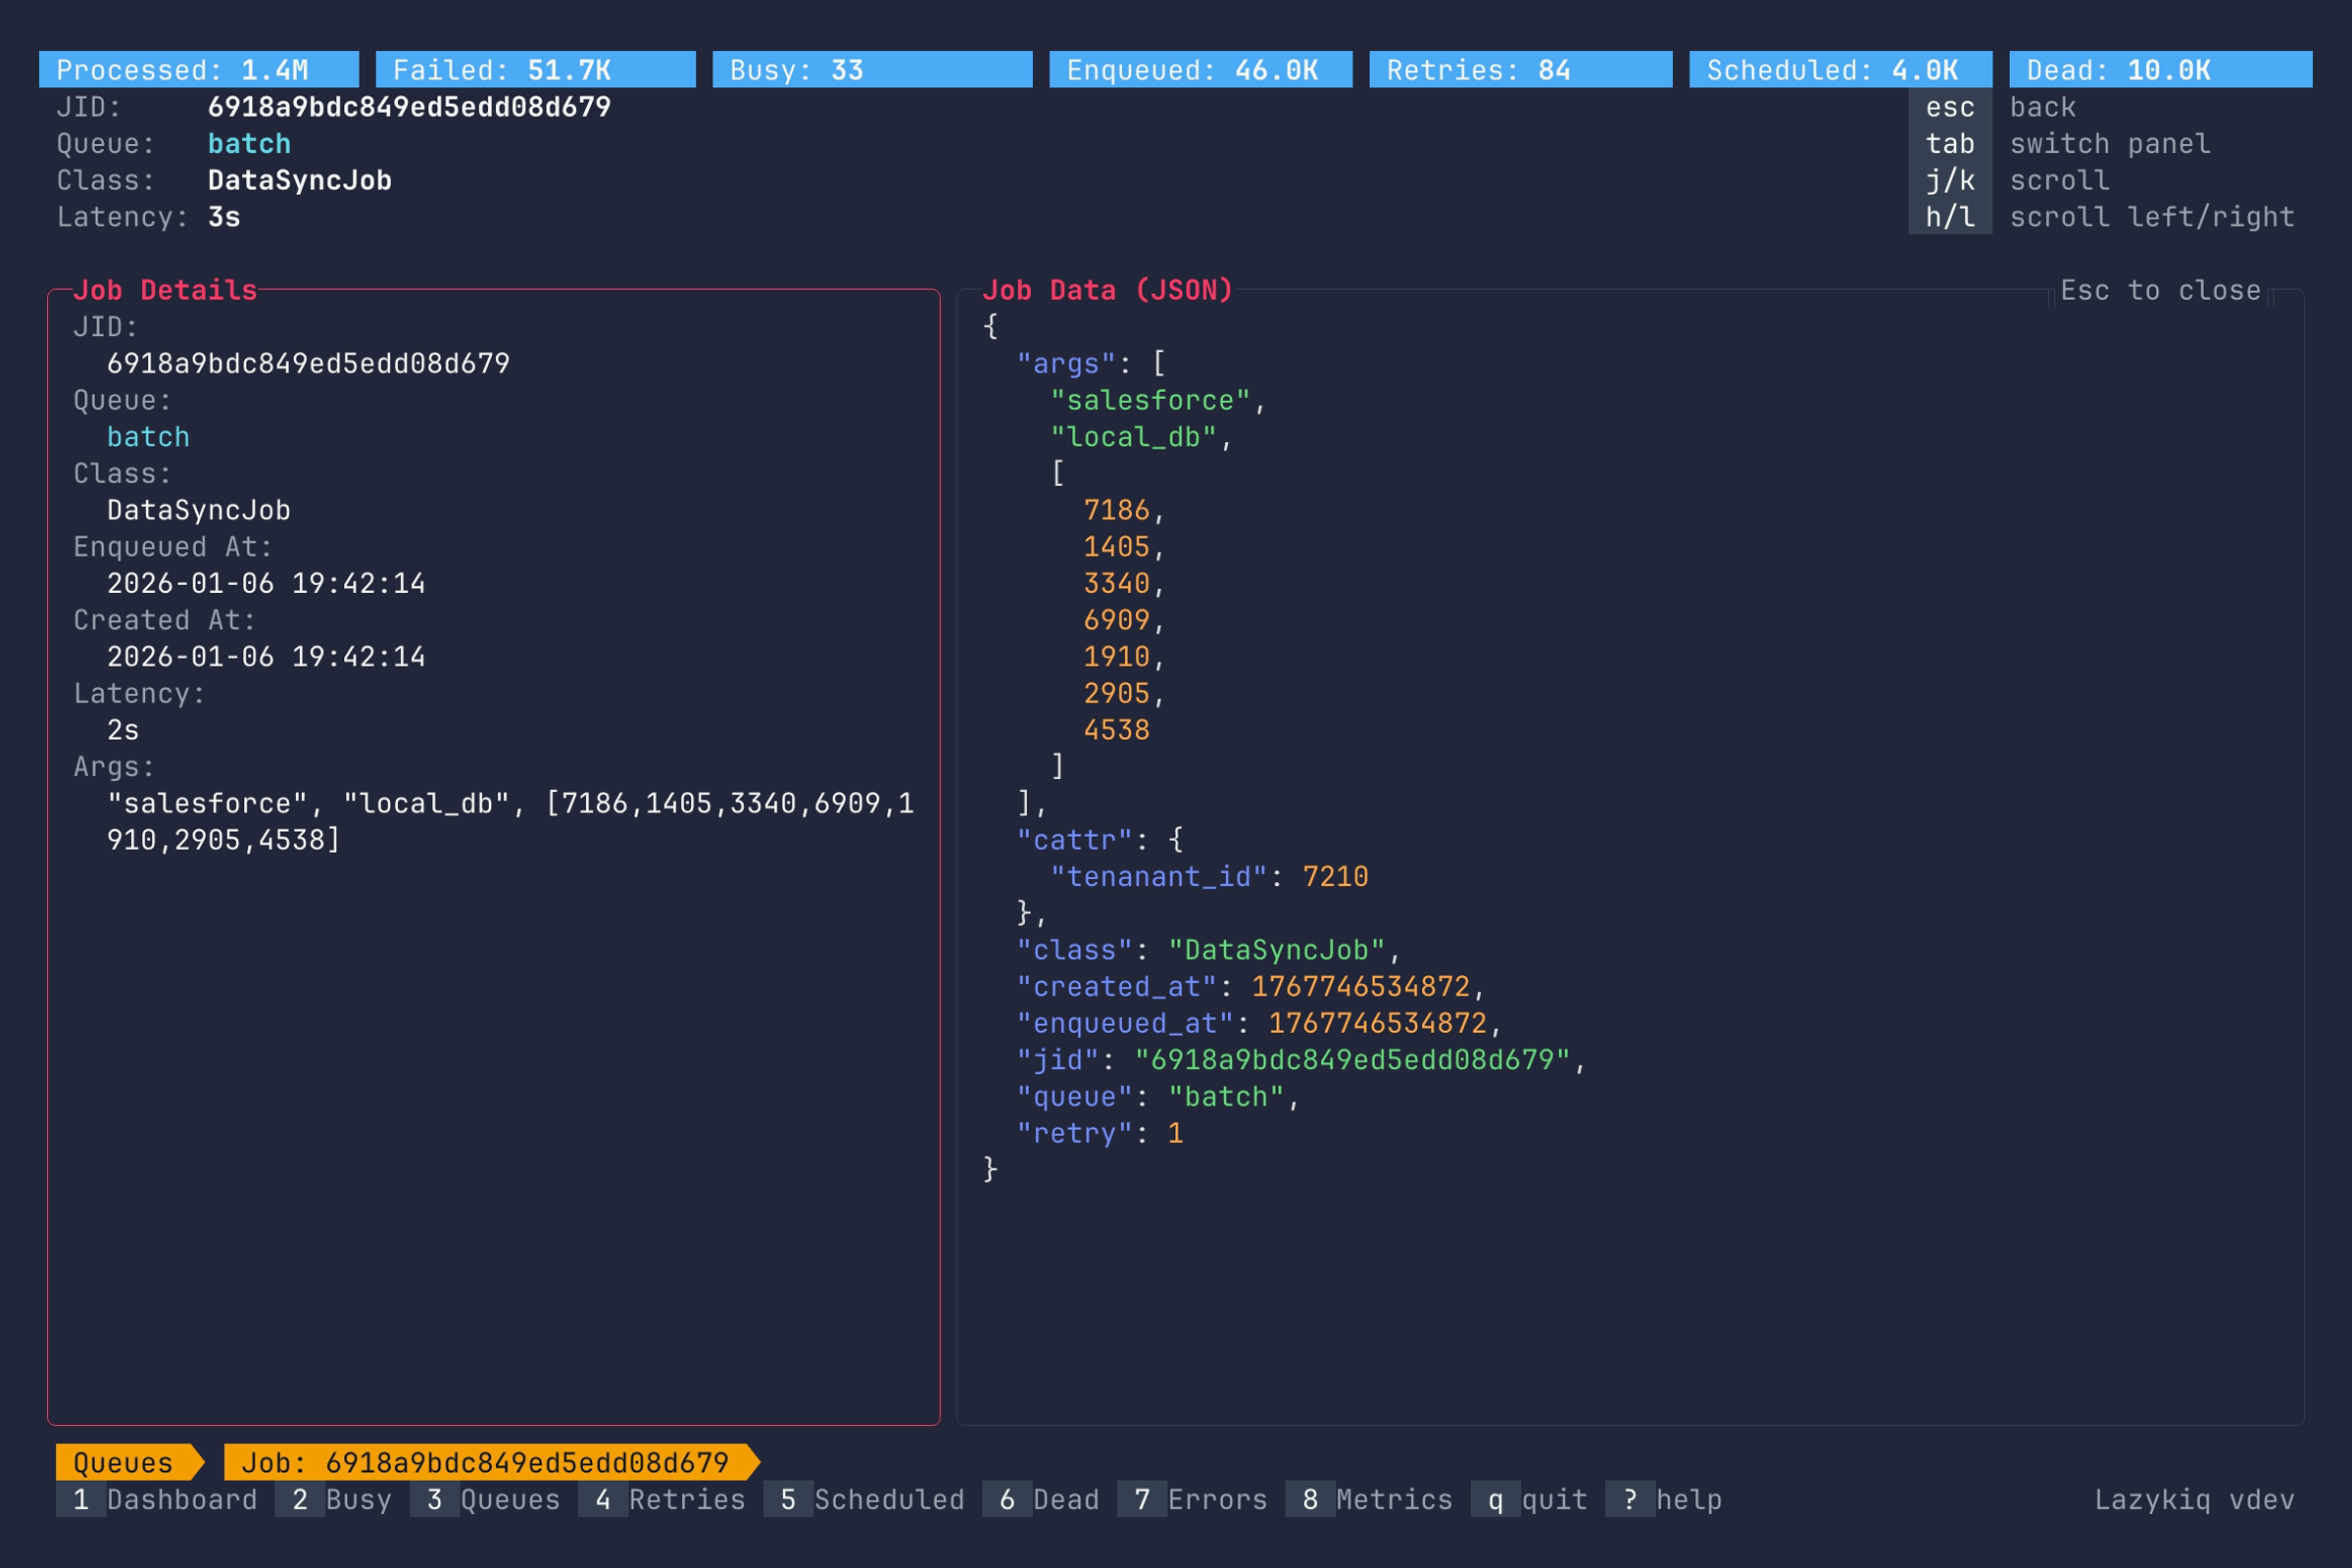
Task: Click the Enqueued count box
Action: [x=1200, y=70]
